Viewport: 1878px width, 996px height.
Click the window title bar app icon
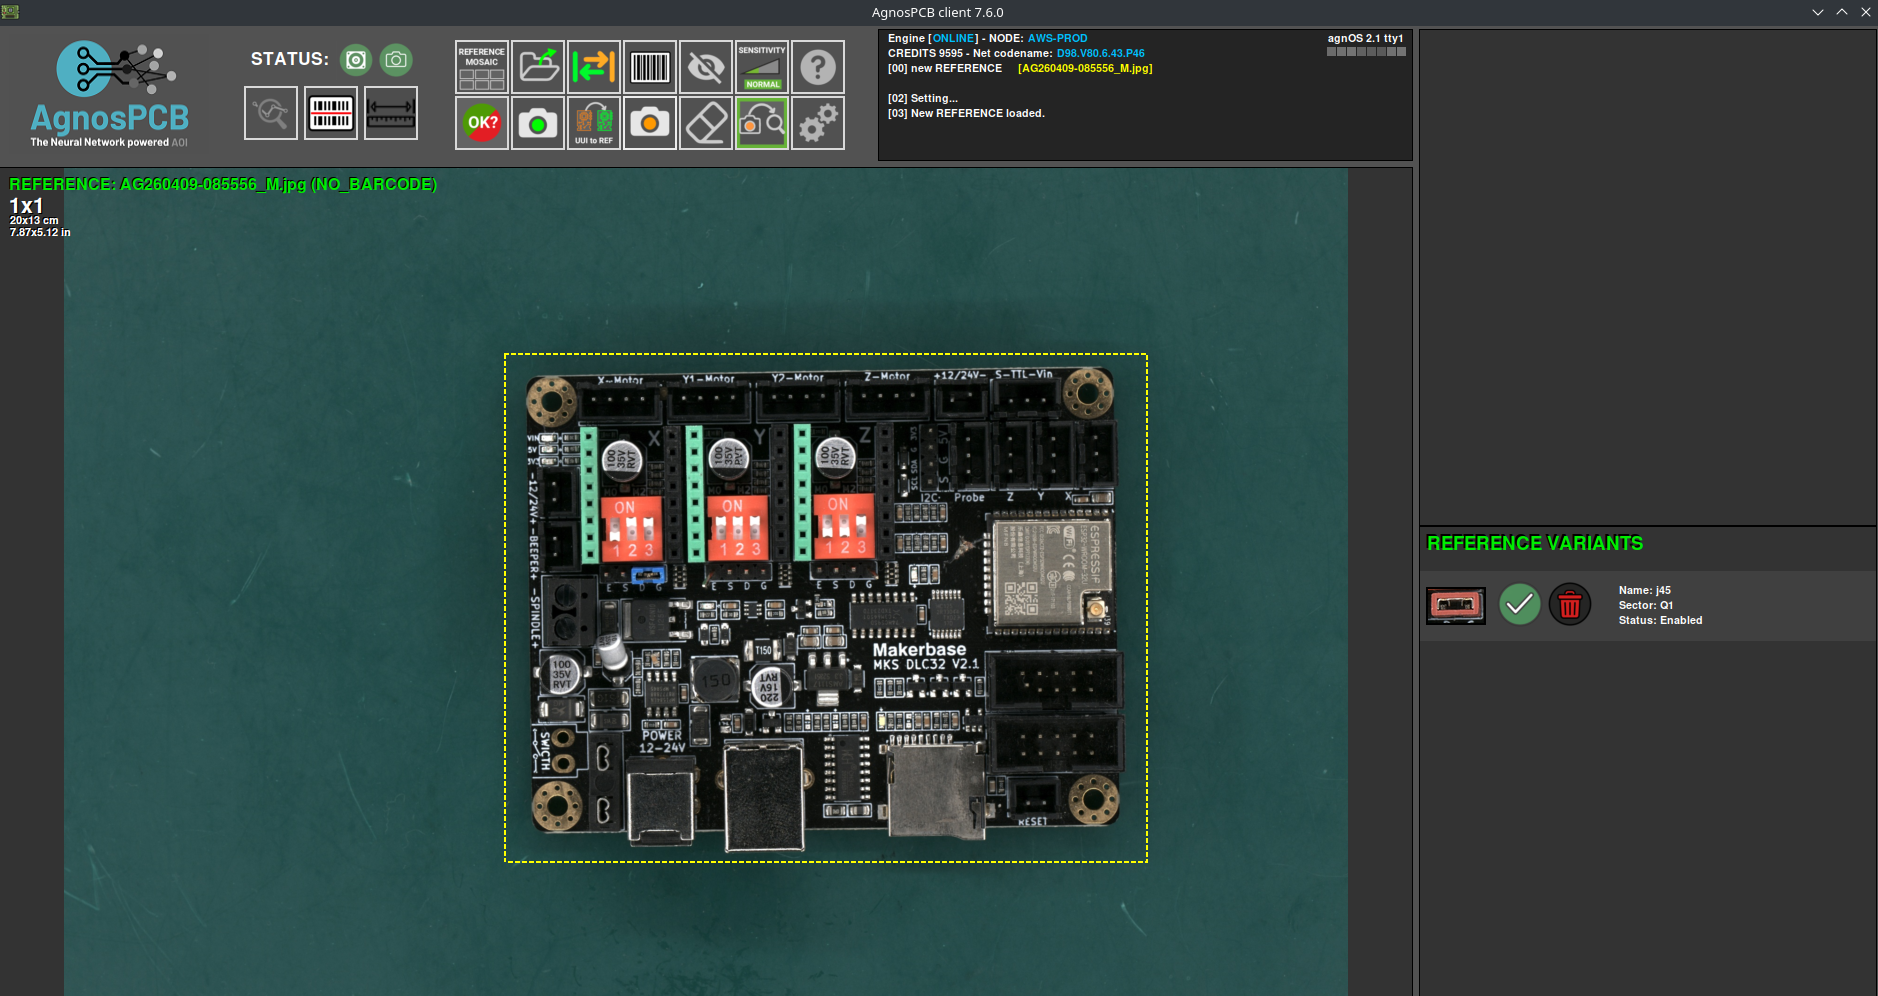(10, 12)
